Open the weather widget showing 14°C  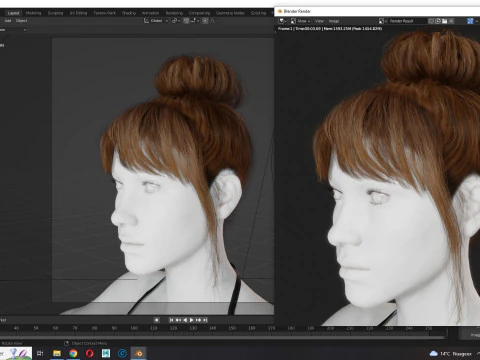tap(451, 354)
